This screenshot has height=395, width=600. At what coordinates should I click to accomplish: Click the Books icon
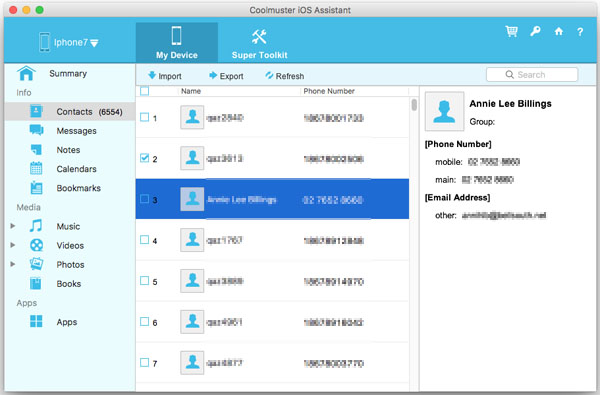(36, 283)
